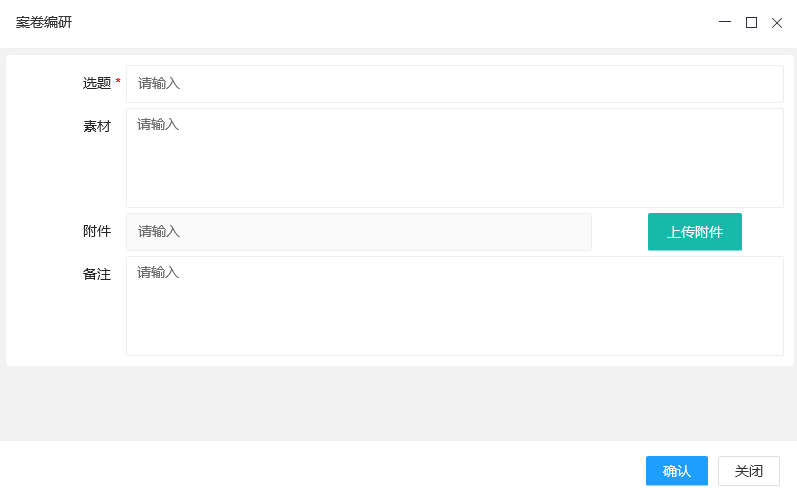This screenshot has width=797, height=496.
Task: Minimize the 案卷编研 dialog window
Action: pos(725,22)
